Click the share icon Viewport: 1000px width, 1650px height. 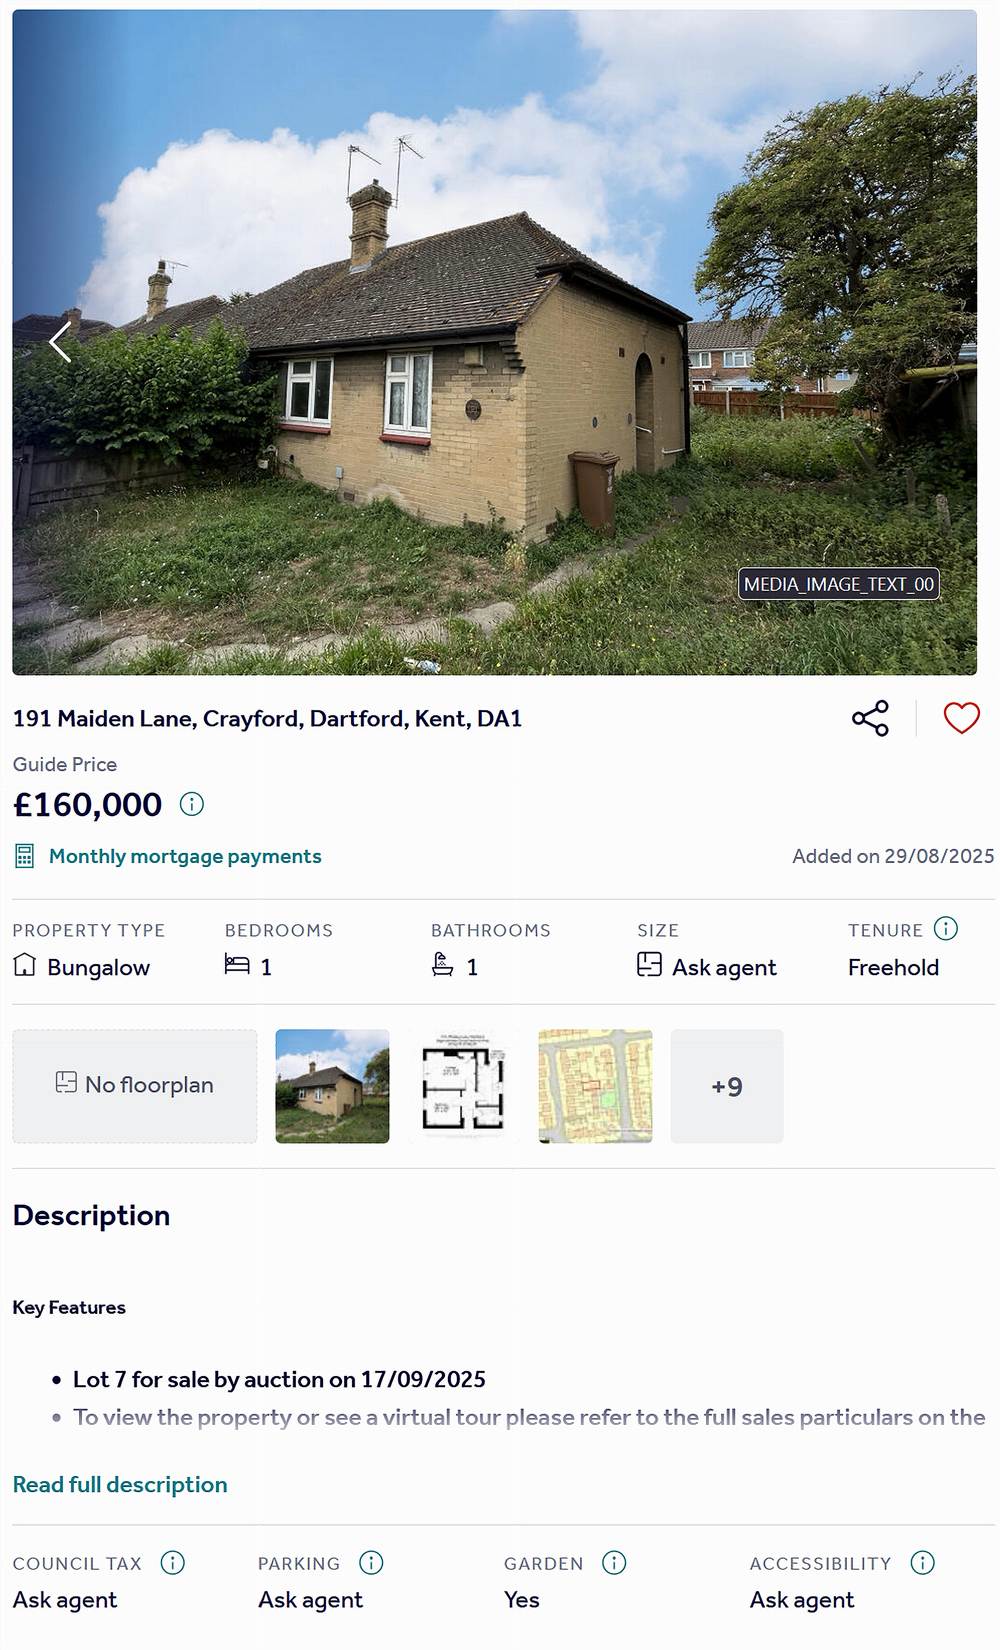[x=870, y=718]
